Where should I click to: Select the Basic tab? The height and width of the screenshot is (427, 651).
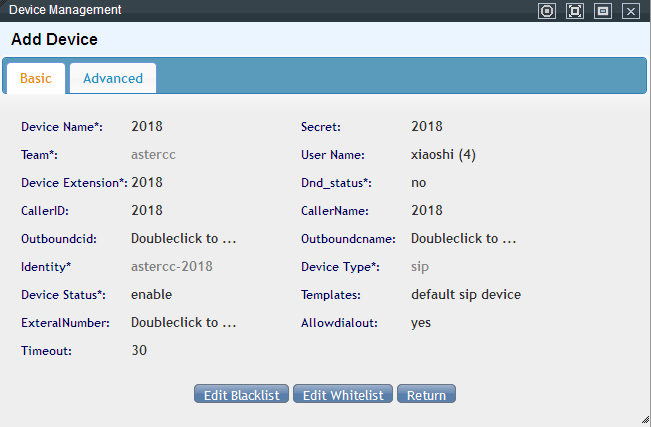pyautogui.click(x=36, y=78)
